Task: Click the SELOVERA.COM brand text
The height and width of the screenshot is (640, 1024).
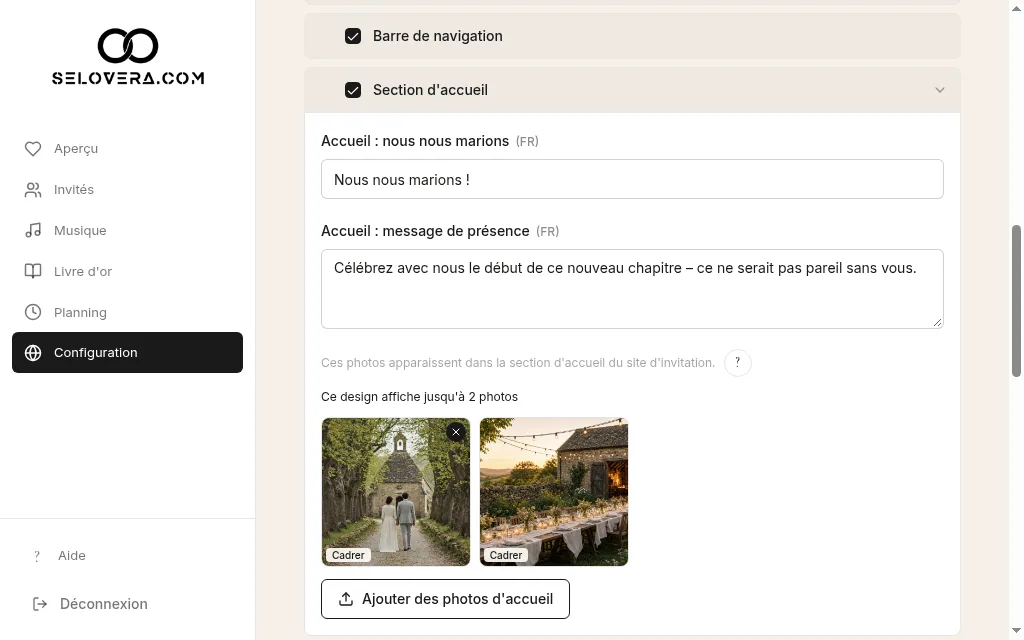Action: [128, 78]
